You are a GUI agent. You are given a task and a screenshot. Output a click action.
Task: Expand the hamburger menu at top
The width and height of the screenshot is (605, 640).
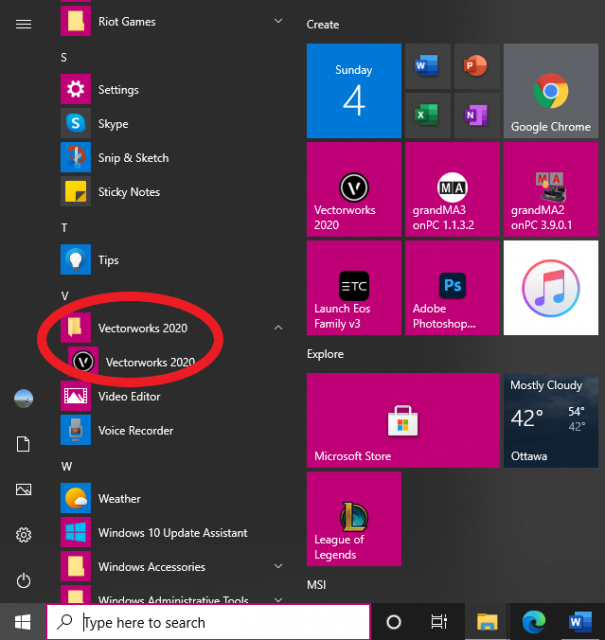[x=24, y=24]
